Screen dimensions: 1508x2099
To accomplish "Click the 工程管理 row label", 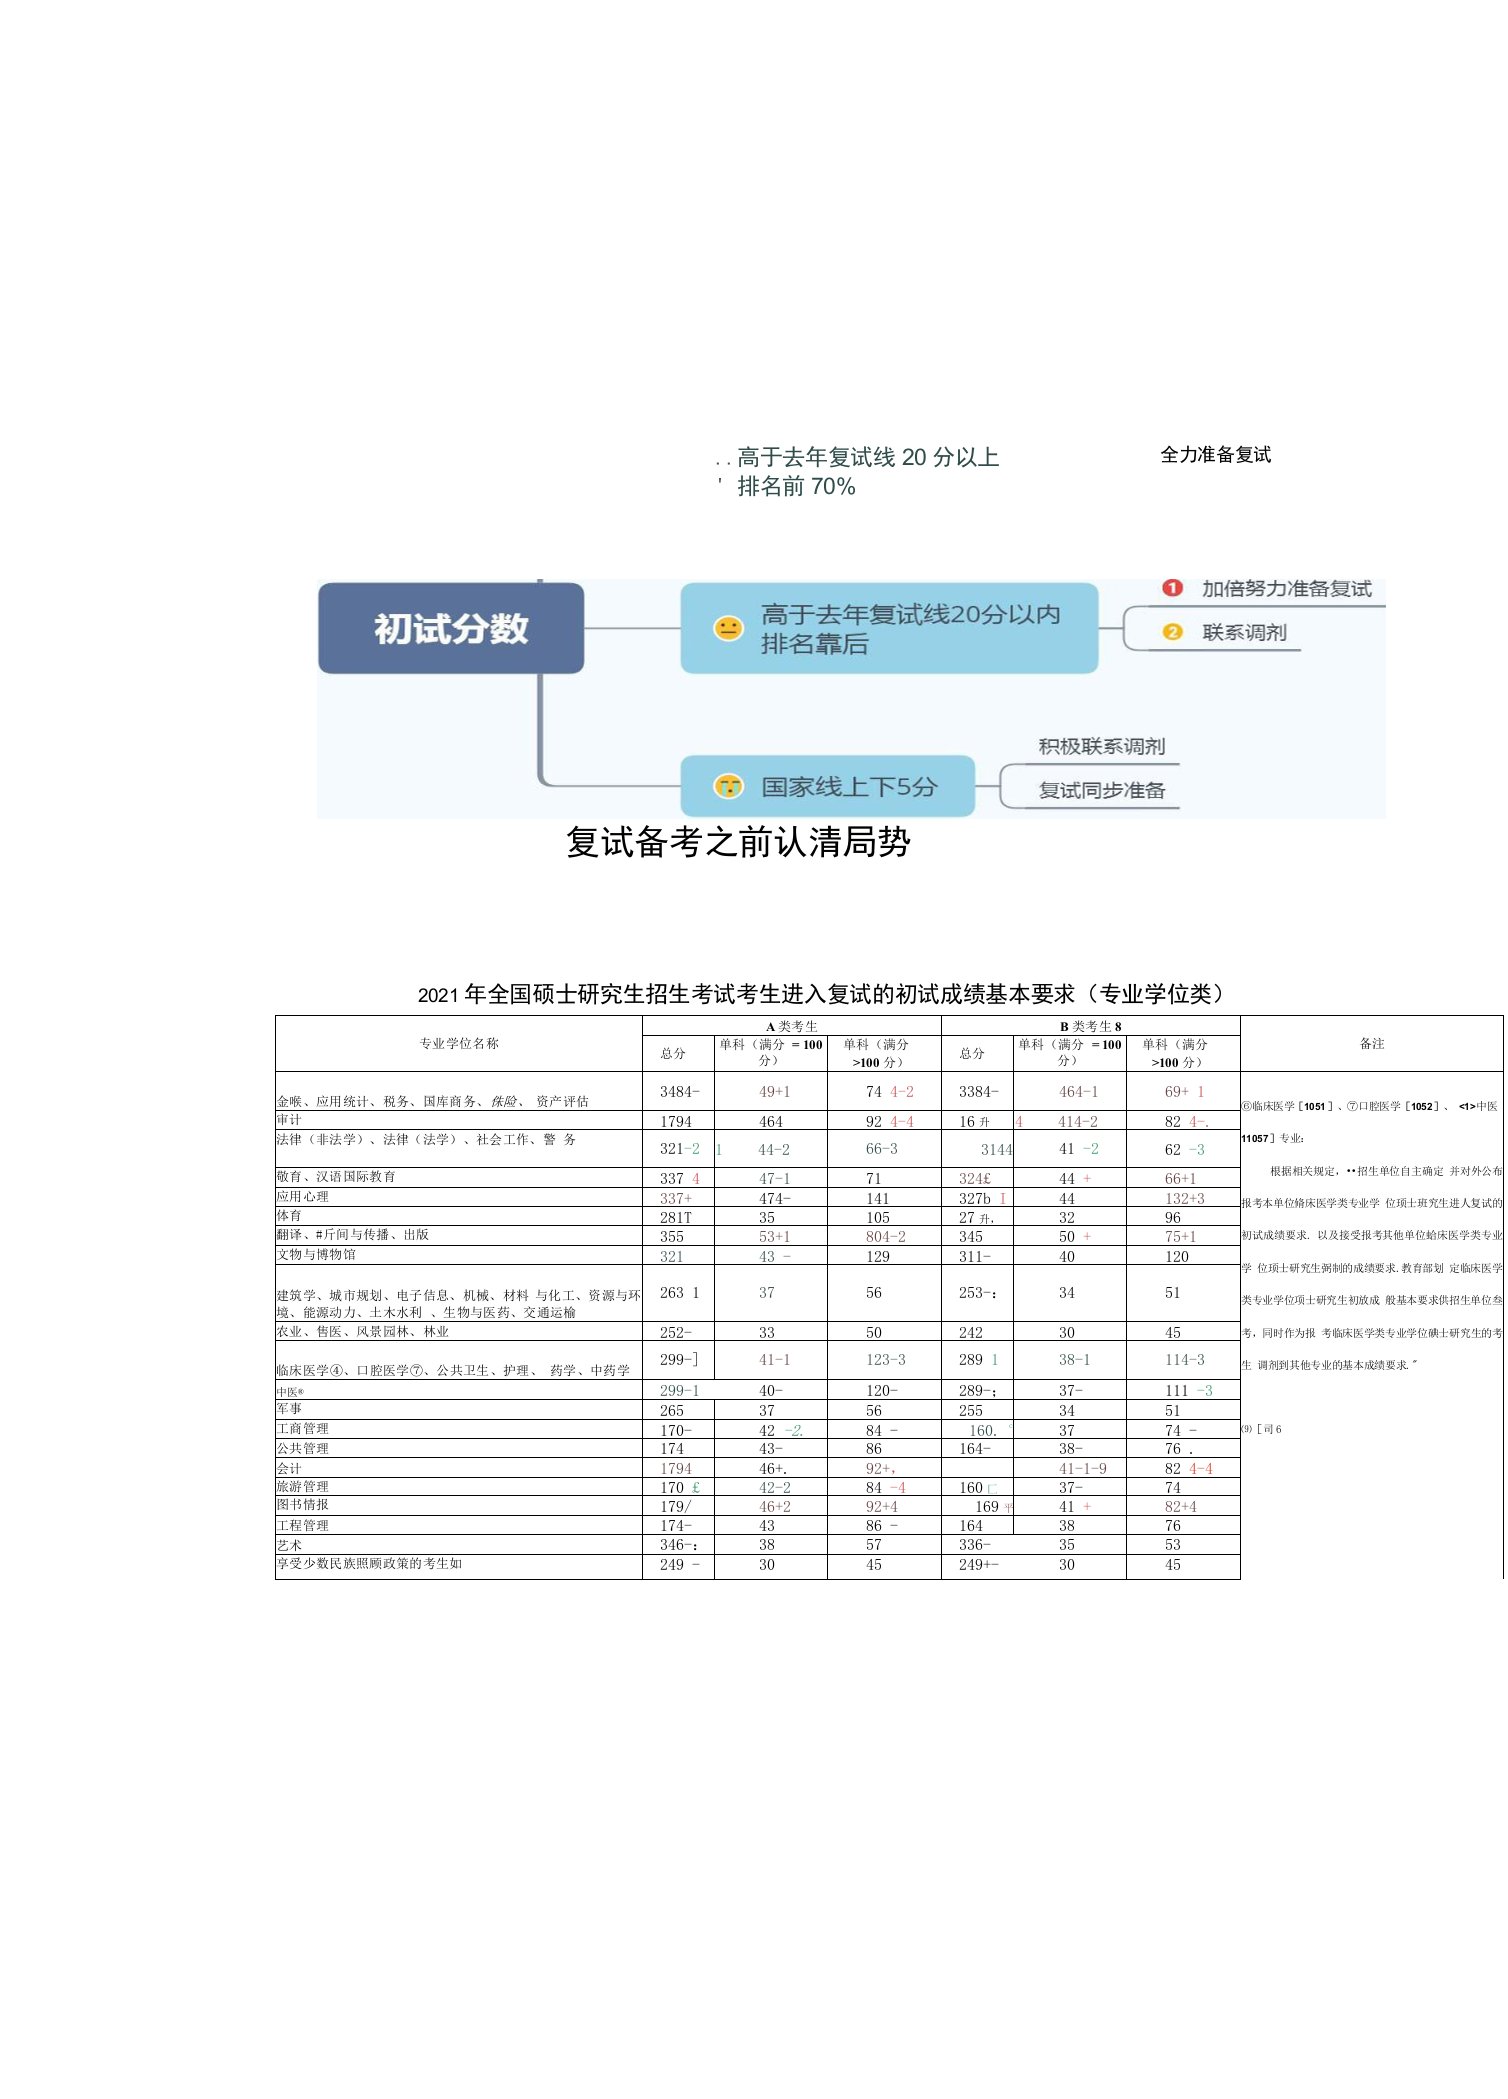I will click(302, 1526).
